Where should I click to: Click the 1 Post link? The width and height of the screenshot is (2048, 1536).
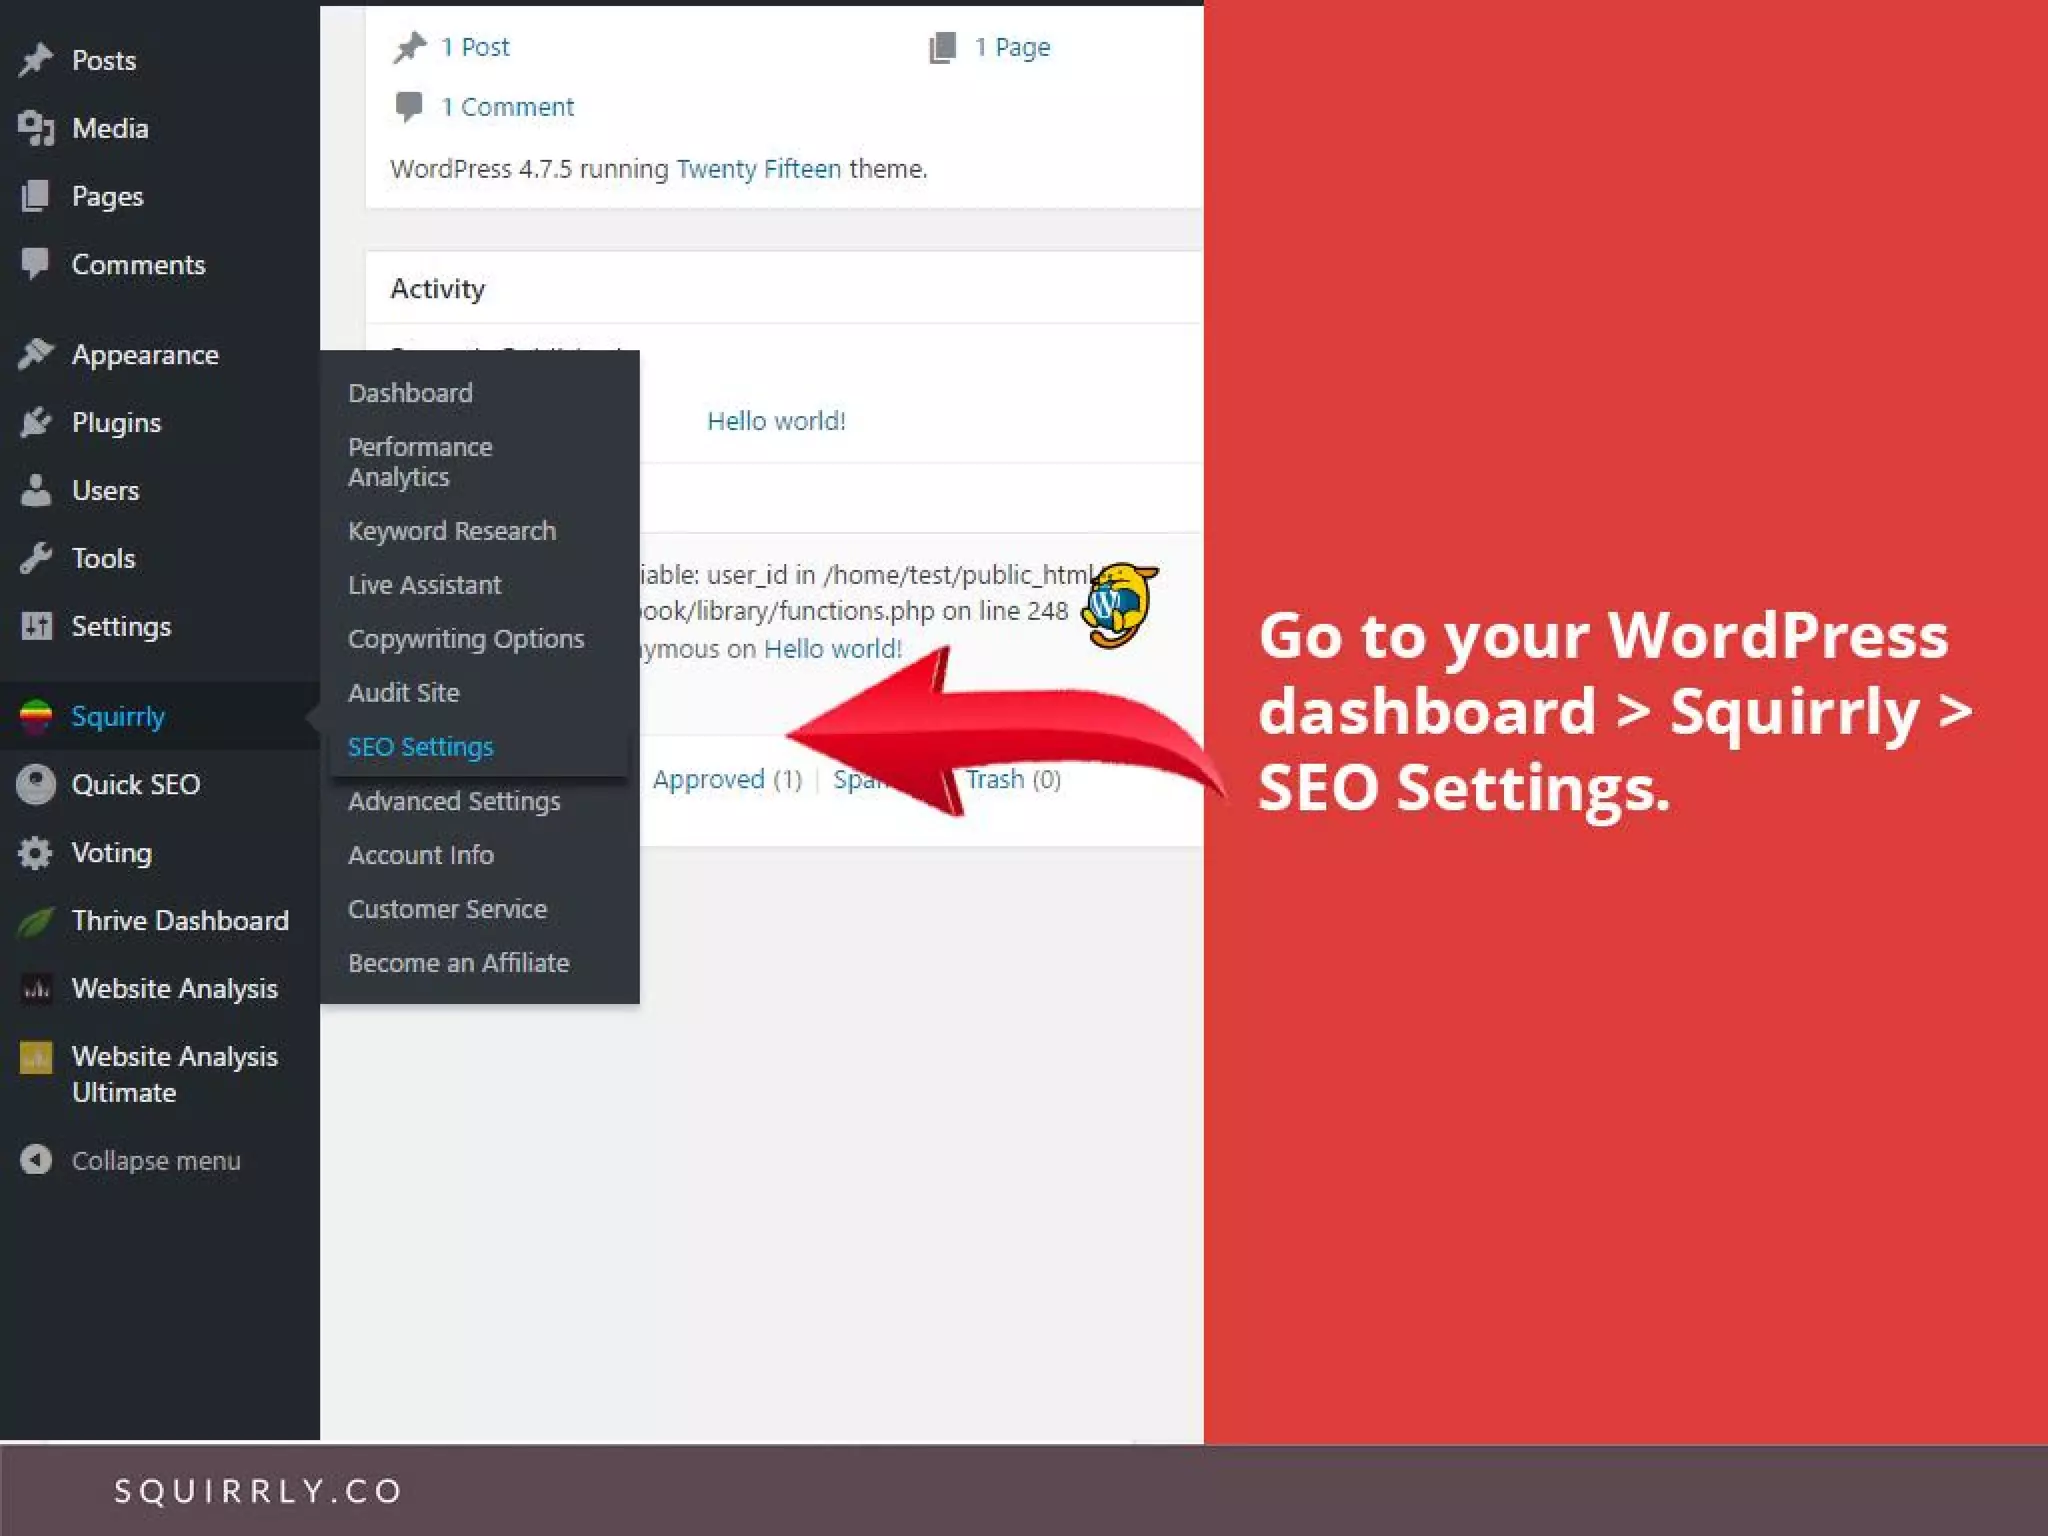coord(475,47)
